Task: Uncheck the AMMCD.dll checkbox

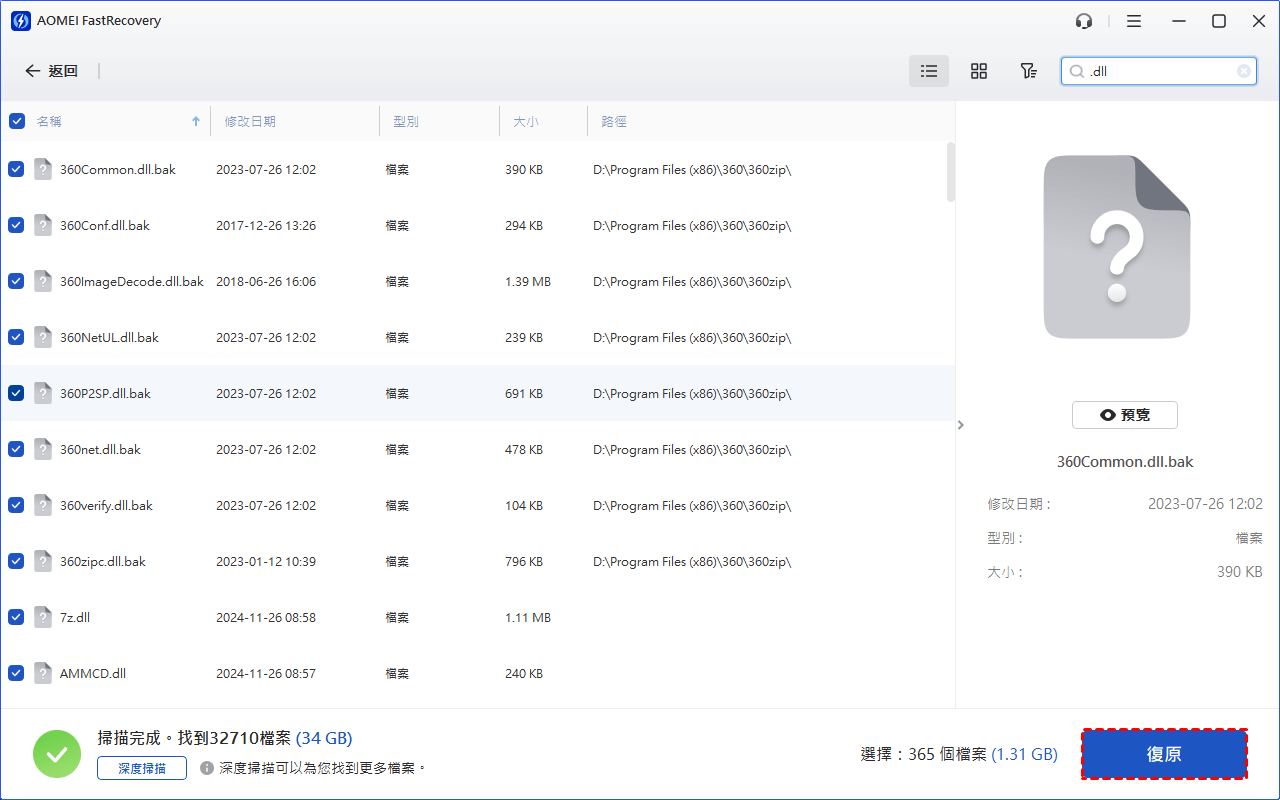Action: 16,673
